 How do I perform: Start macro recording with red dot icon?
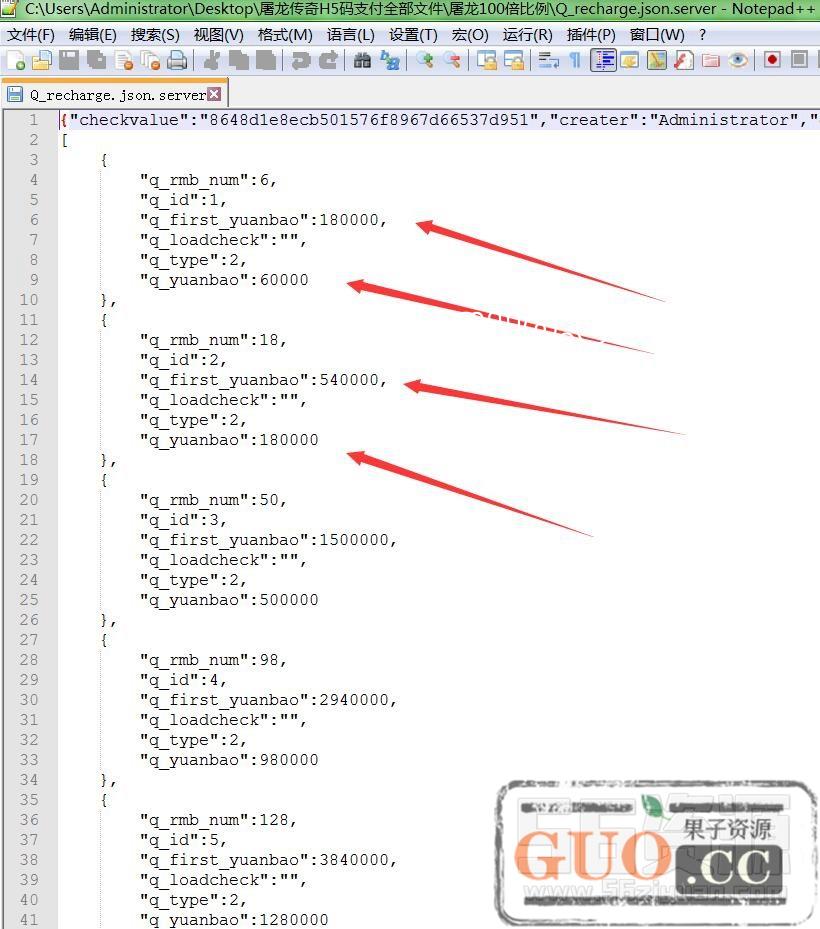[772, 60]
